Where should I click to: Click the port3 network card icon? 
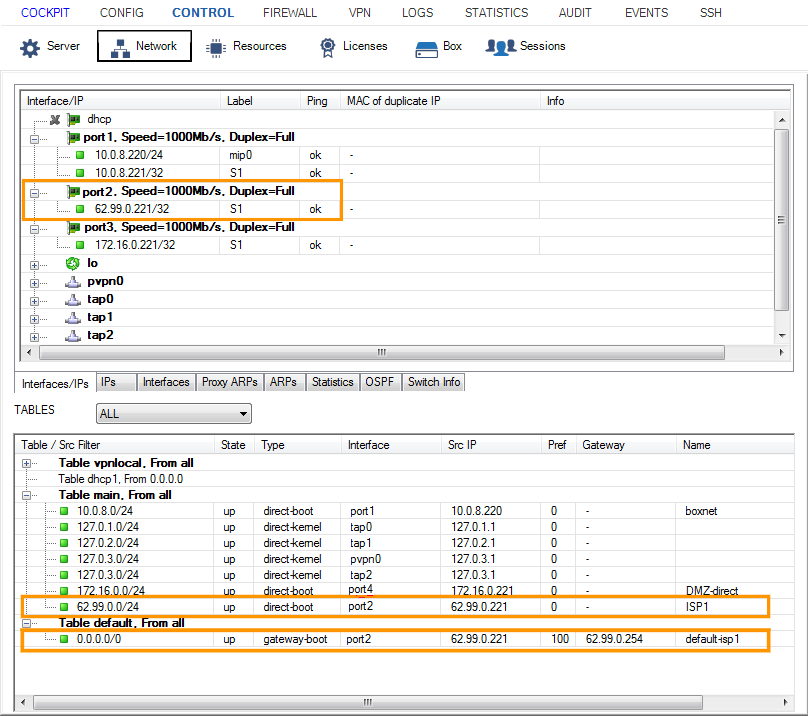coord(74,227)
